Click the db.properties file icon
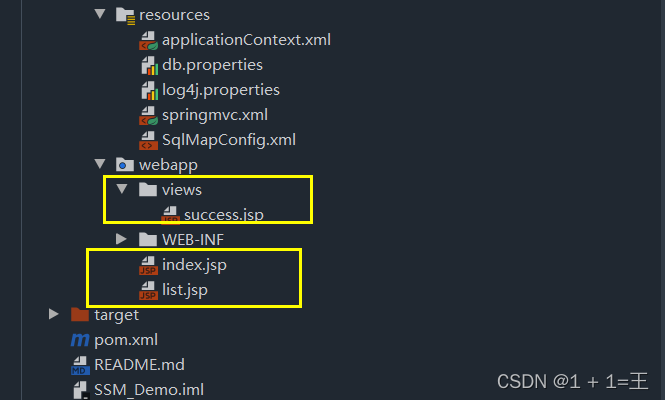This screenshot has height=400, width=665. 148,66
